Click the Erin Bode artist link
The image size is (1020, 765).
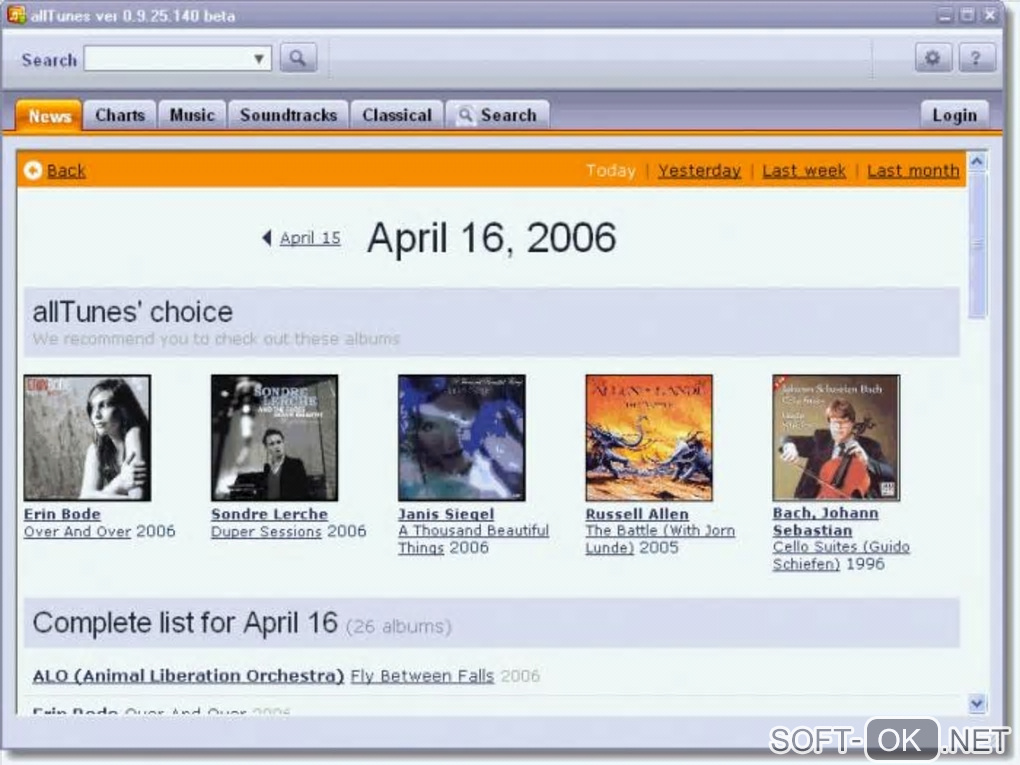pos(62,514)
